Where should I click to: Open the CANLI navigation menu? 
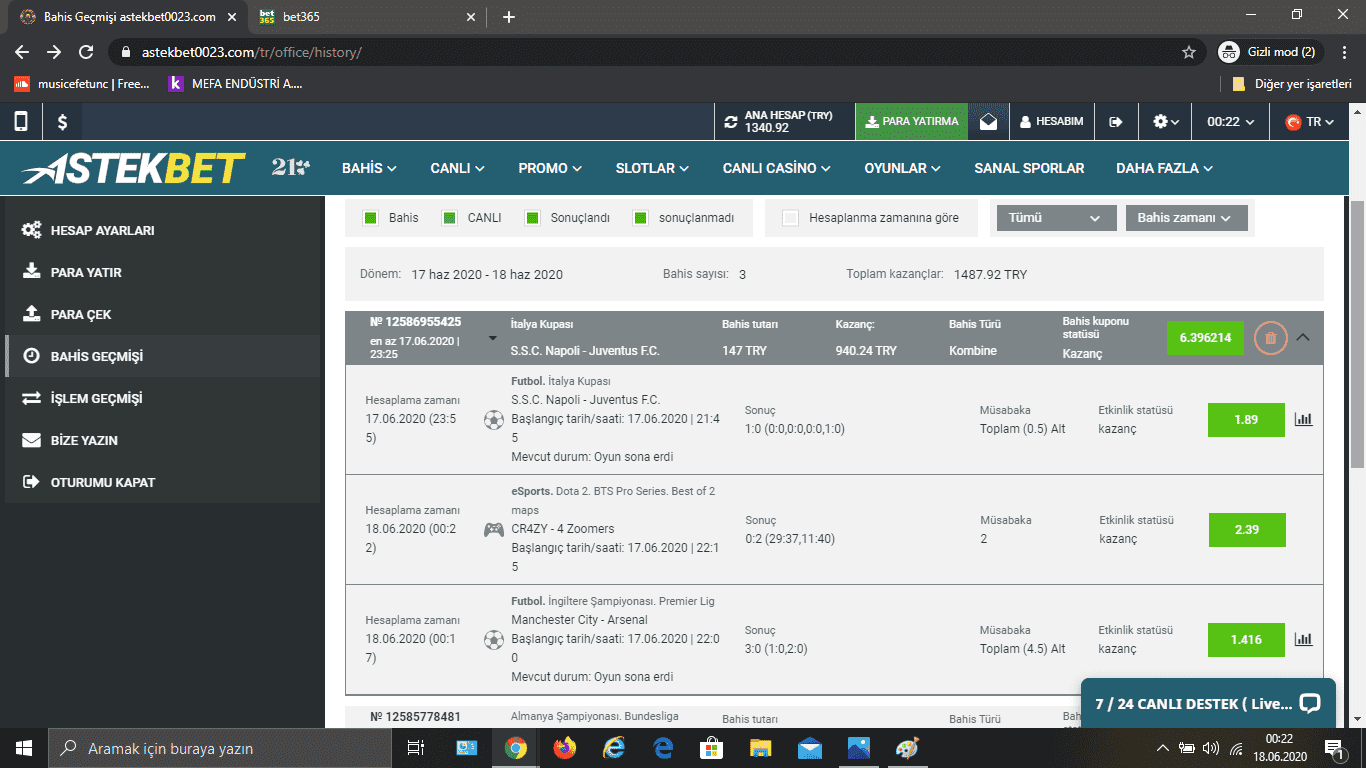click(x=458, y=168)
